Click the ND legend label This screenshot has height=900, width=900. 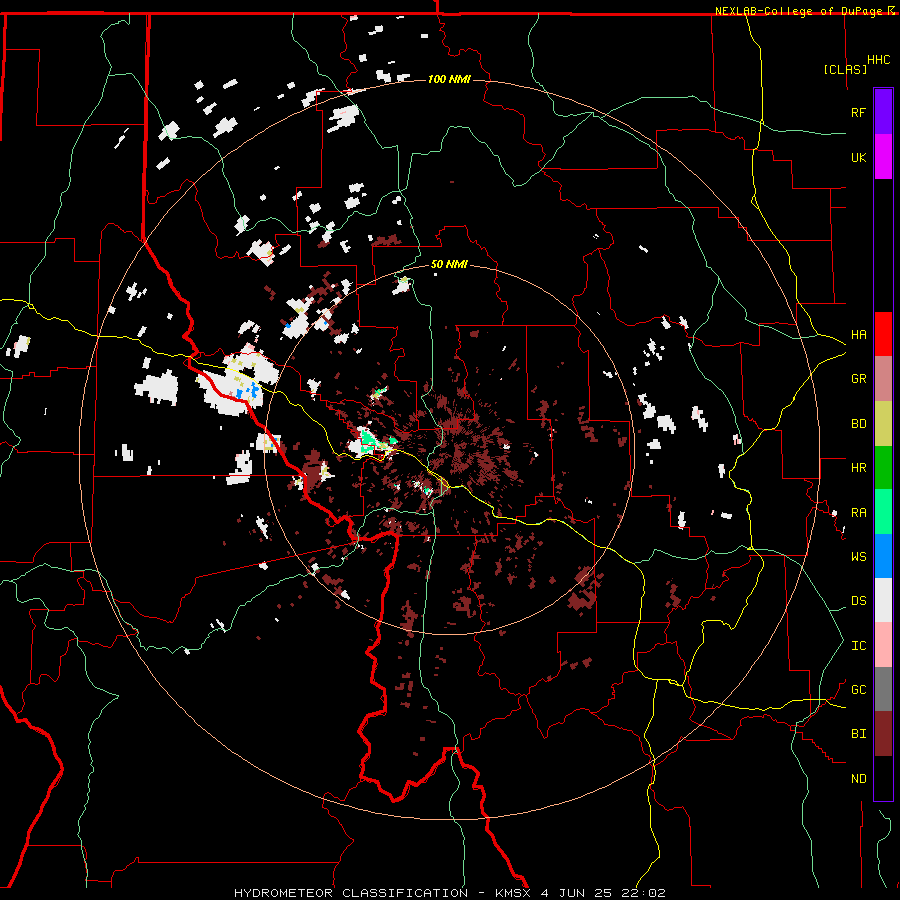858,779
